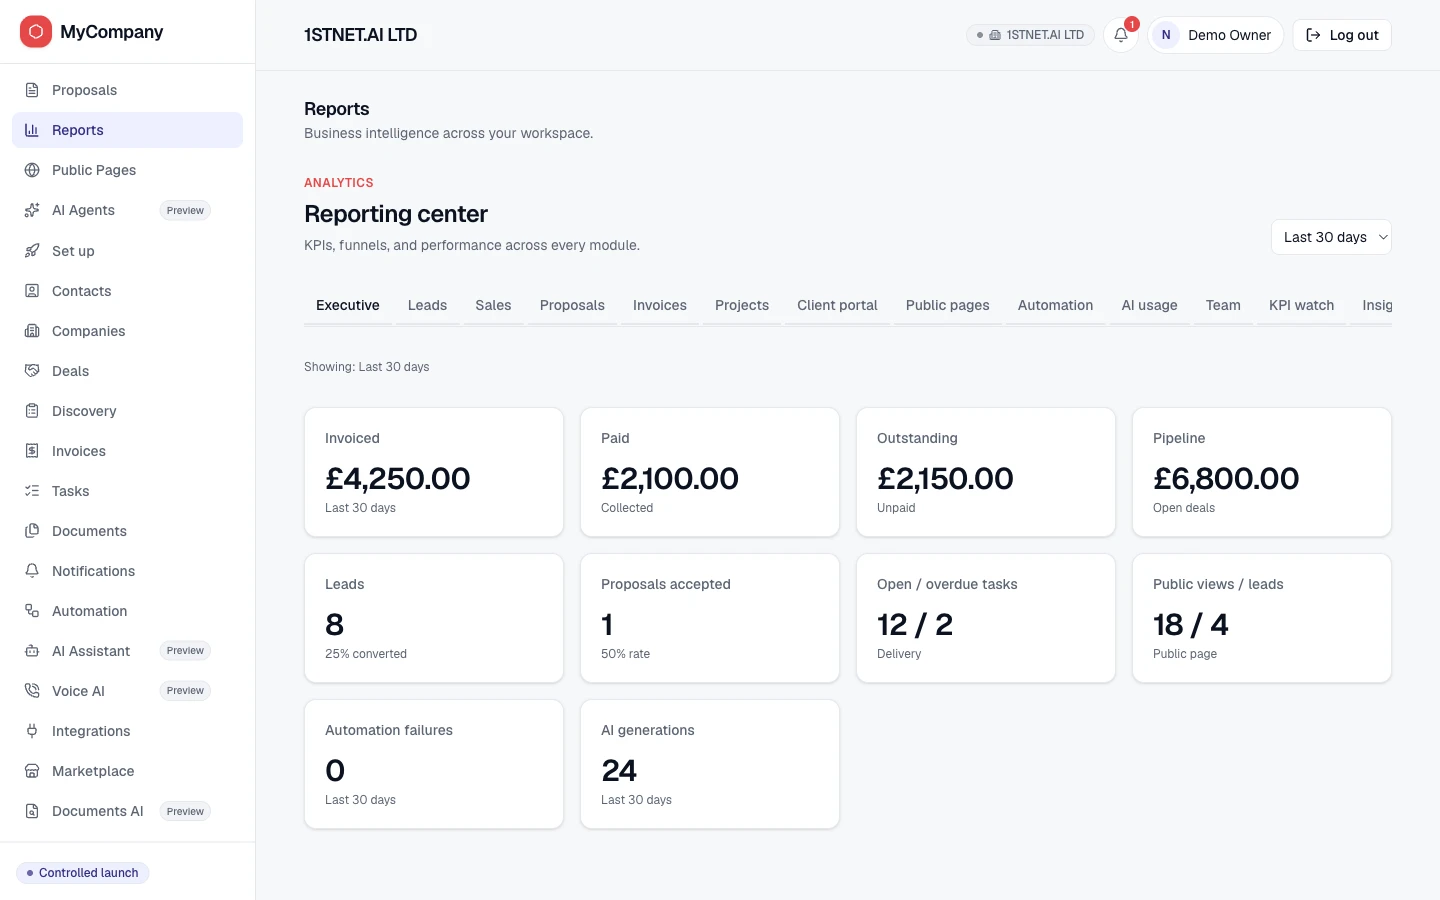Open AI Agents sparkle icon
This screenshot has width=1440, height=900.
click(32, 210)
